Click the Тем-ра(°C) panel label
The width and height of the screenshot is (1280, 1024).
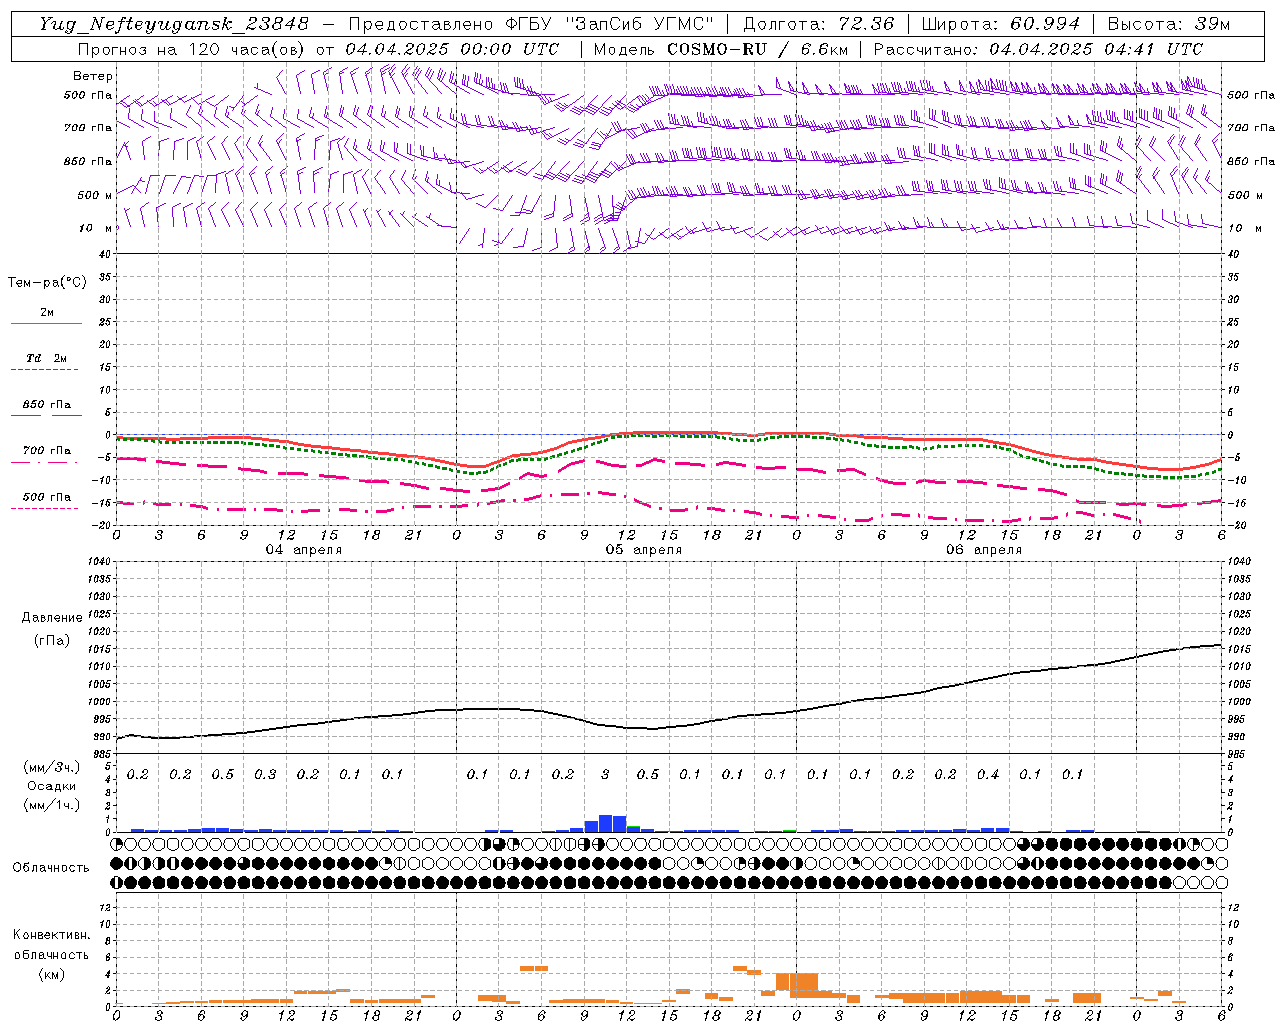point(47,283)
